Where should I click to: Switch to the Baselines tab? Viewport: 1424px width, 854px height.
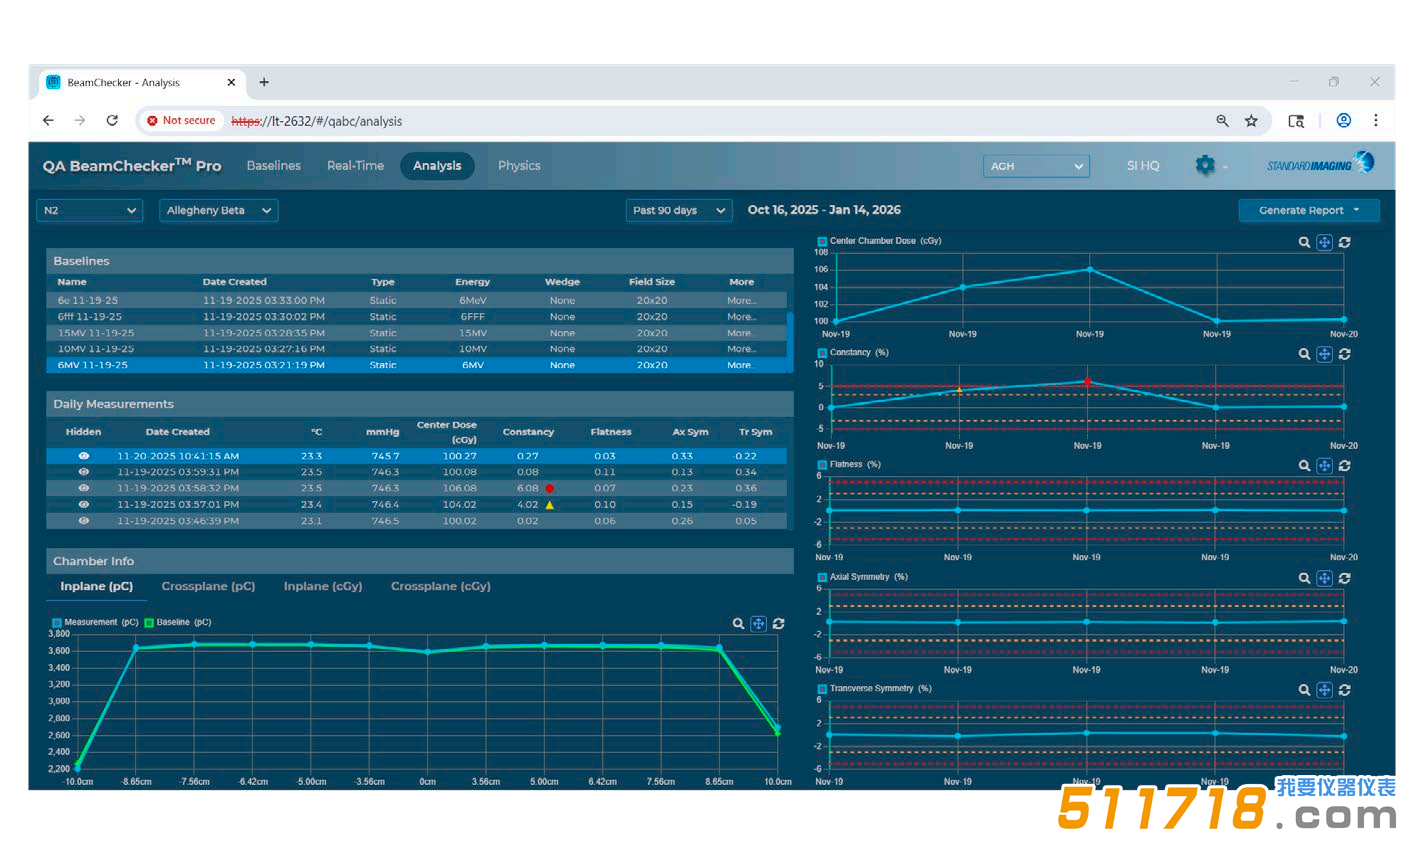(x=274, y=166)
